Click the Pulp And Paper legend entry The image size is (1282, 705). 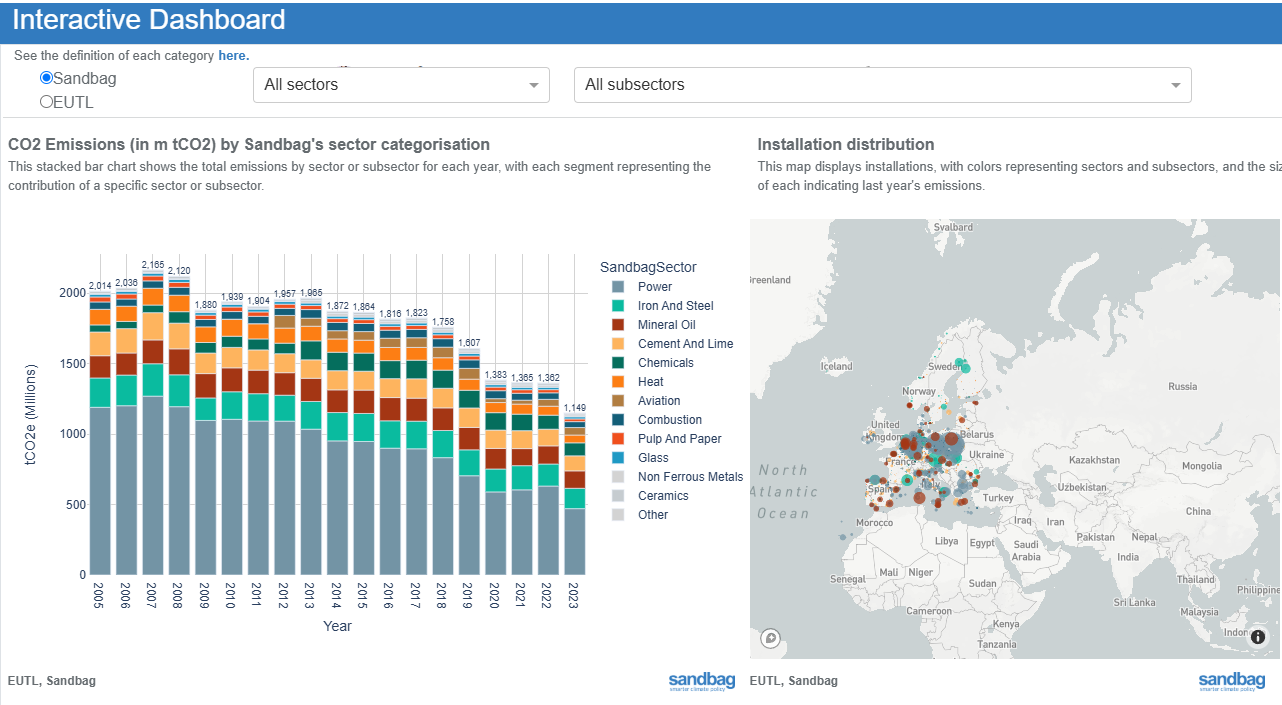[x=679, y=439]
